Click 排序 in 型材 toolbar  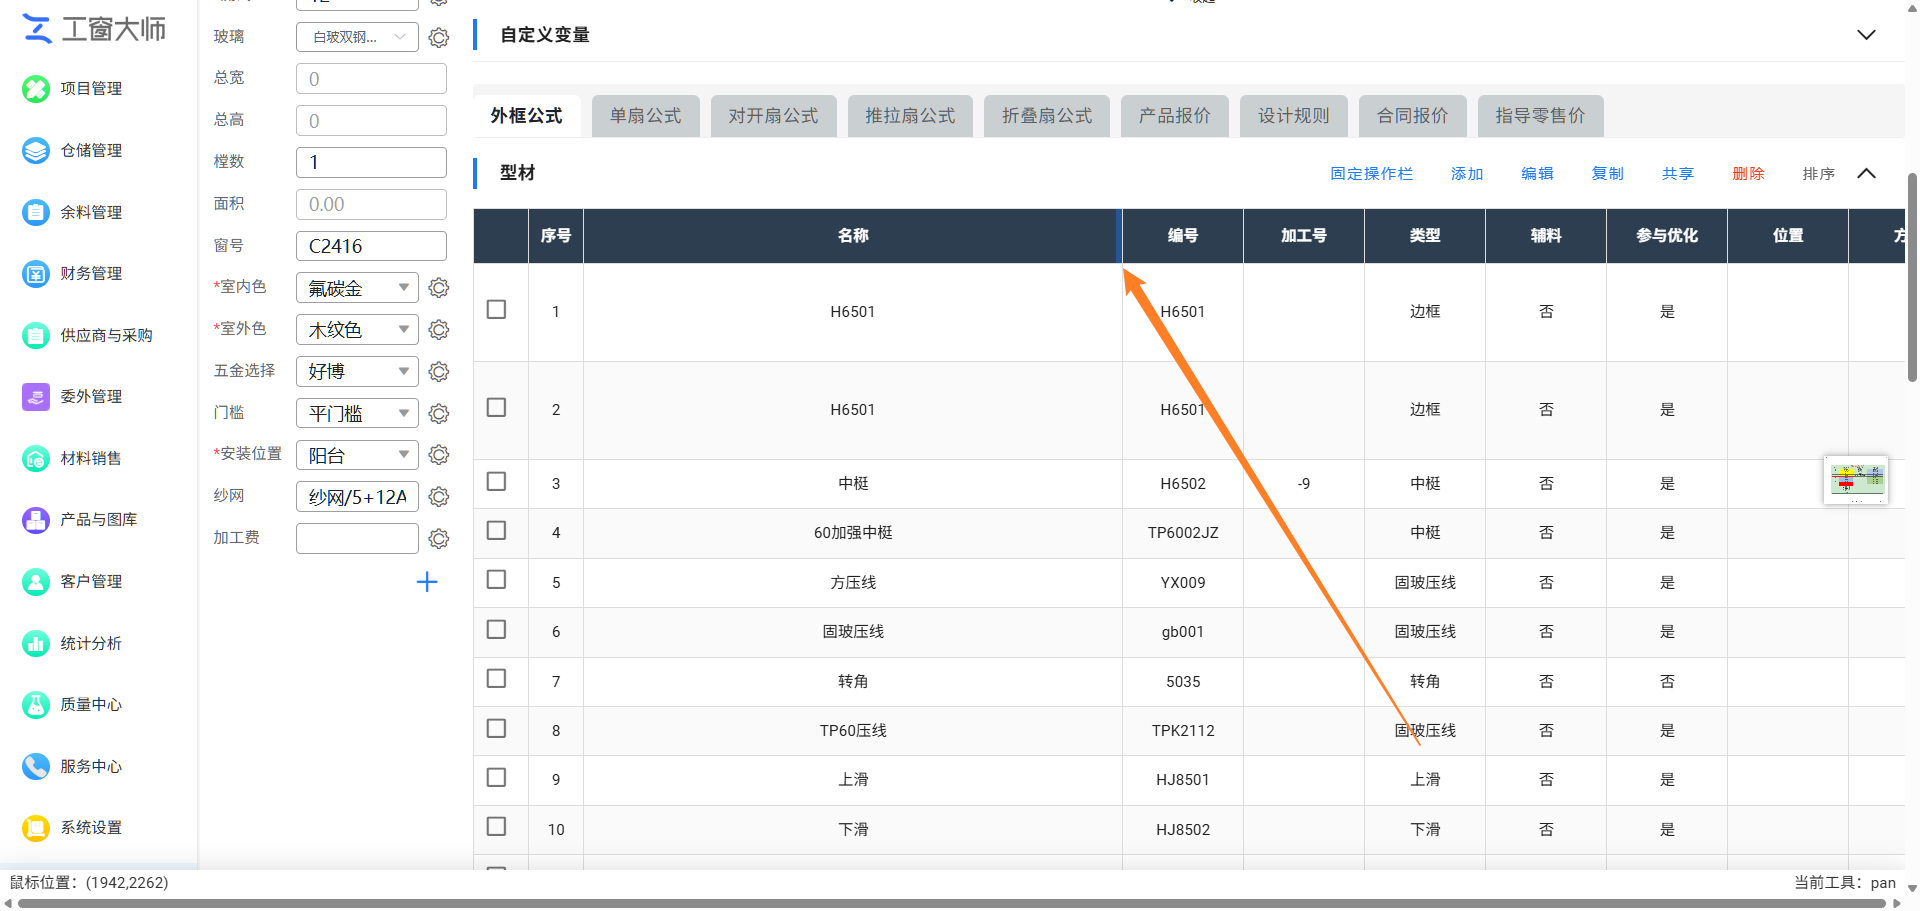(1819, 174)
